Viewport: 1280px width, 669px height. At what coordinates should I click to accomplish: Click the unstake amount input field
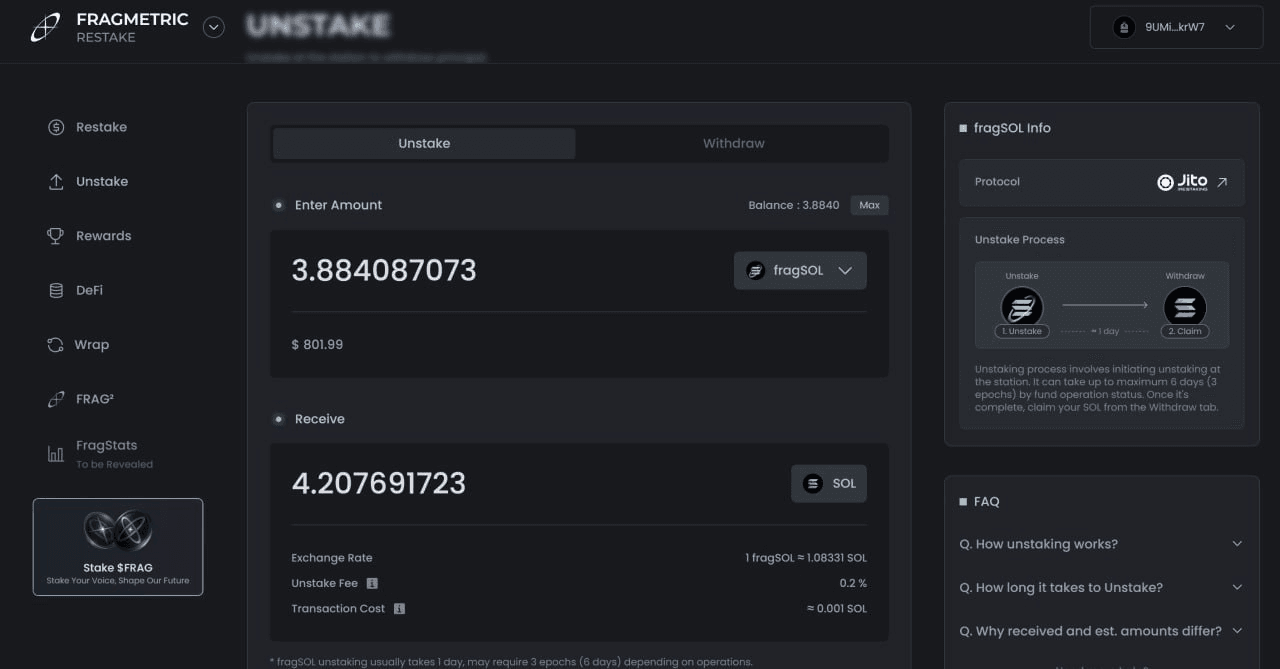coord(450,270)
